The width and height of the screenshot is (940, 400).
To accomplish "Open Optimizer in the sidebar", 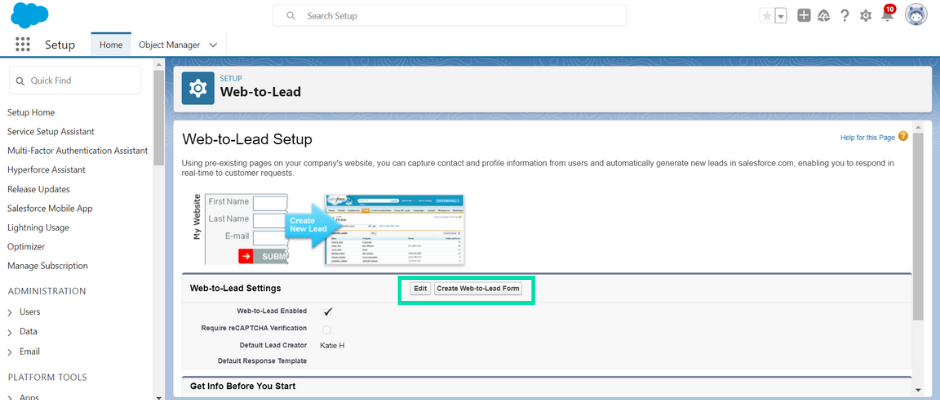I will pos(26,246).
